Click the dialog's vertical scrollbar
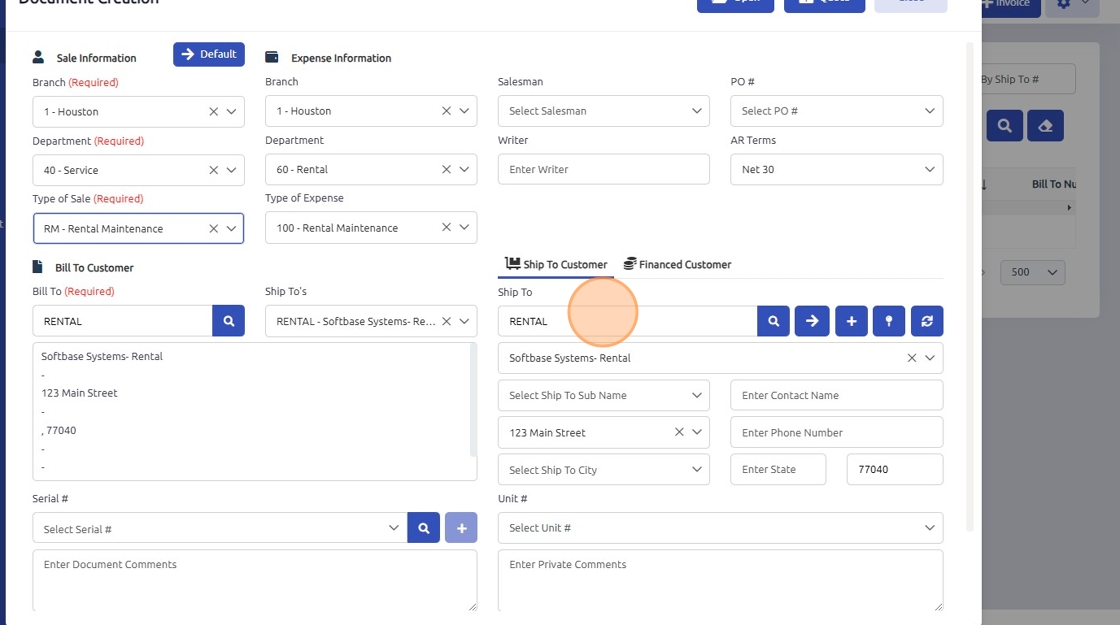This screenshot has width=1120, height=625. click(x=970, y=286)
